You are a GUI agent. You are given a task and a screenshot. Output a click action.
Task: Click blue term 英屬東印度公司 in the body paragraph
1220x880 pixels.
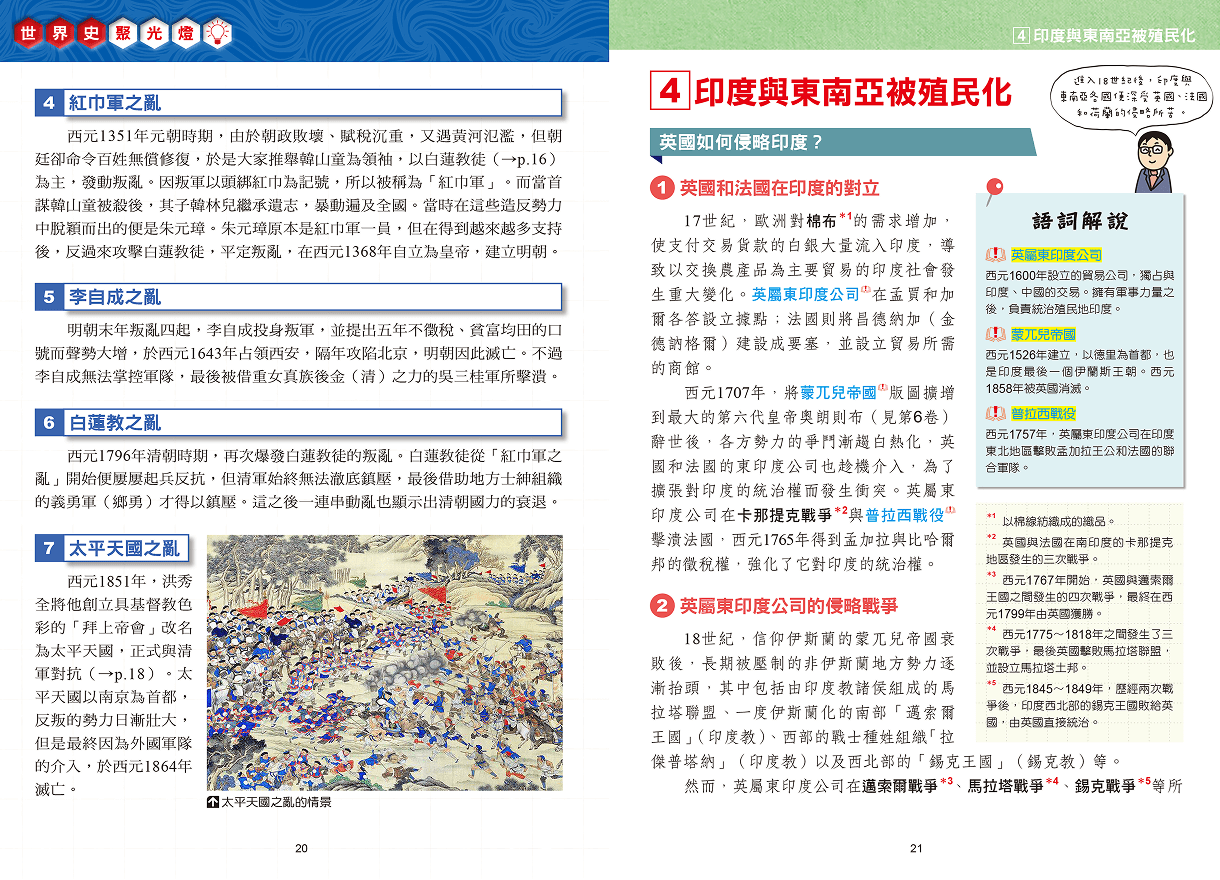tap(805, 294)
